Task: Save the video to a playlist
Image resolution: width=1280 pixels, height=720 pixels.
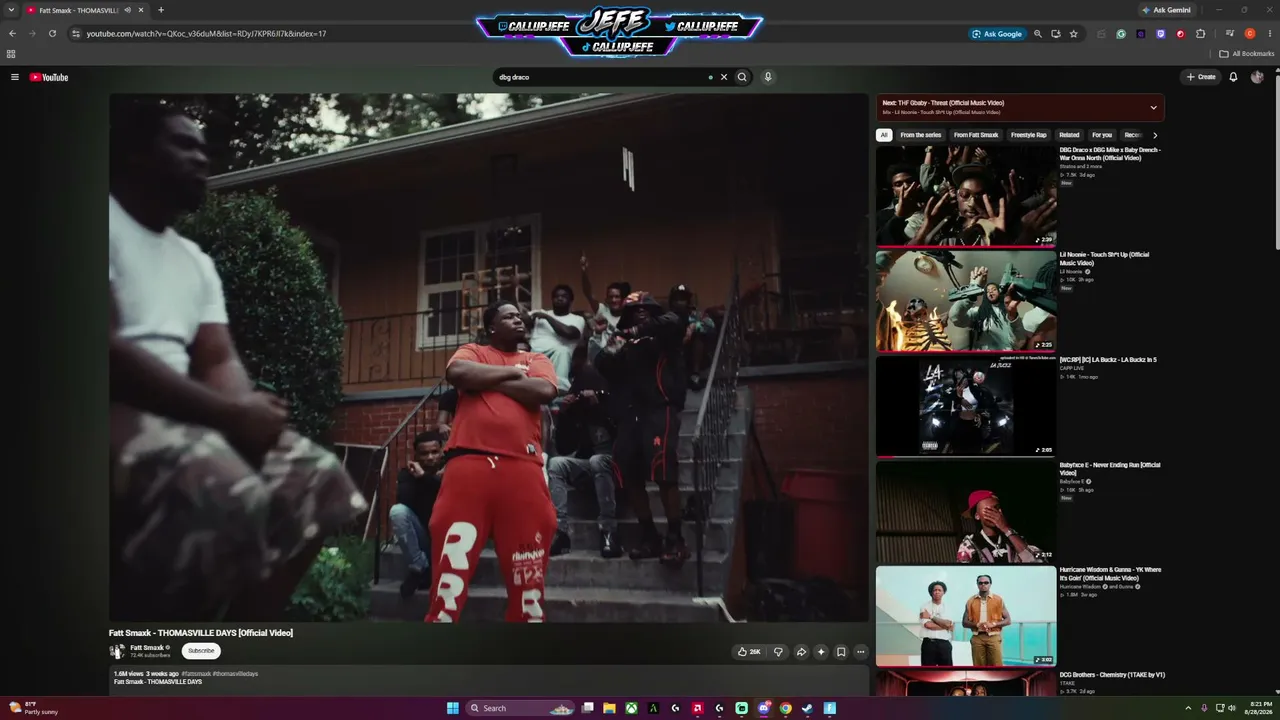Action: pyautogui.click(x=841, y=652)
